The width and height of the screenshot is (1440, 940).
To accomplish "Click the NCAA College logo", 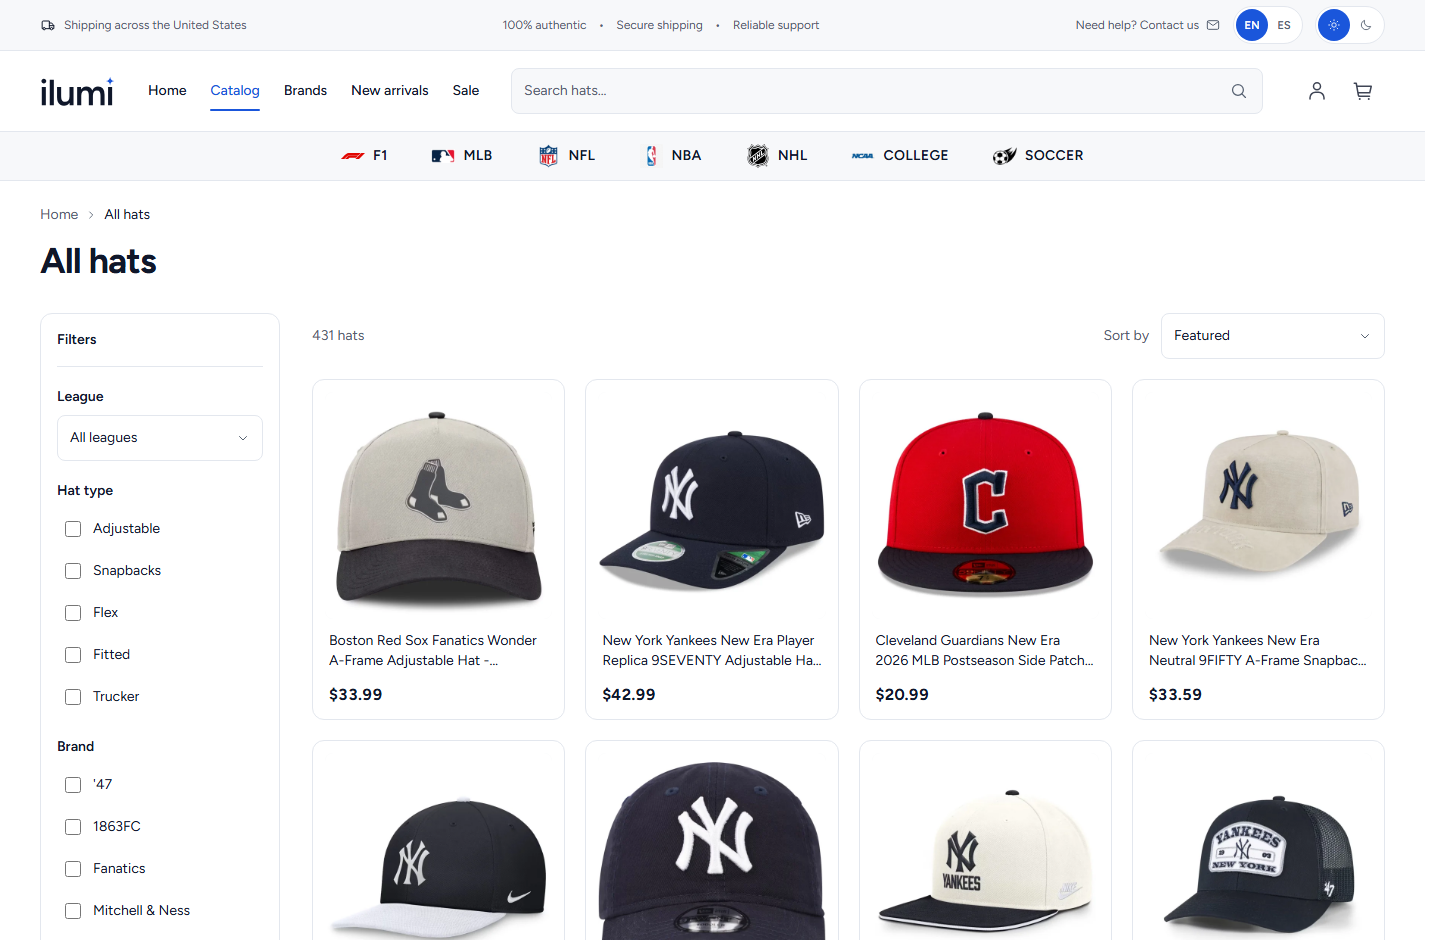I will click(x=863, y=156).
